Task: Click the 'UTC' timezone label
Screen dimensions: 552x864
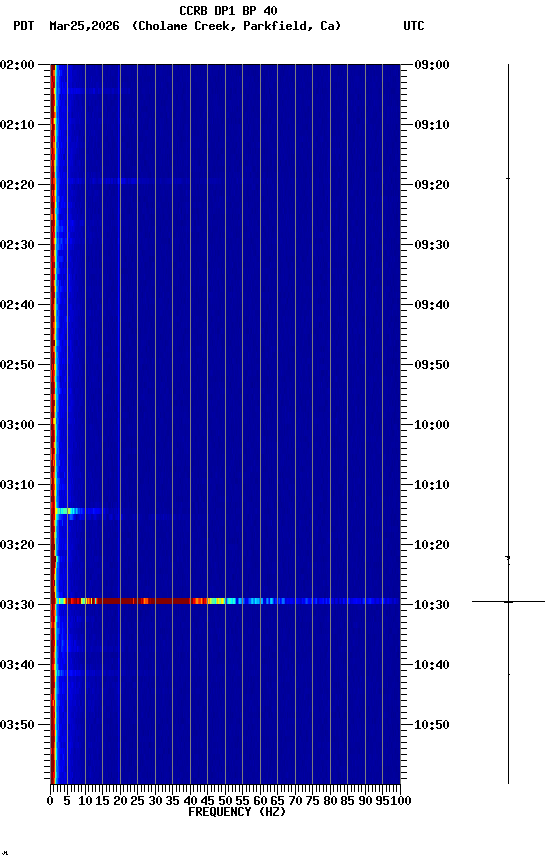Action: coord(414,26)
